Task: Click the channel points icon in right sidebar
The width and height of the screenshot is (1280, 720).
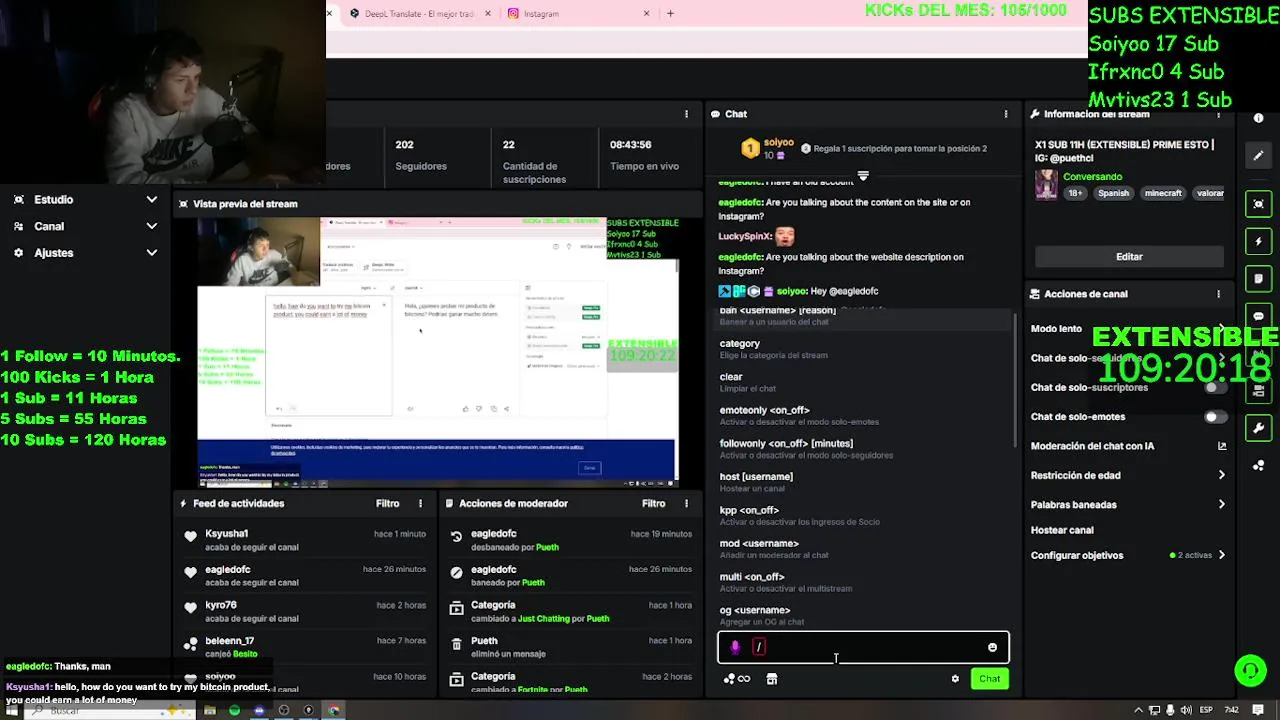Action: pyautogui.click(x=1258, y=465)
